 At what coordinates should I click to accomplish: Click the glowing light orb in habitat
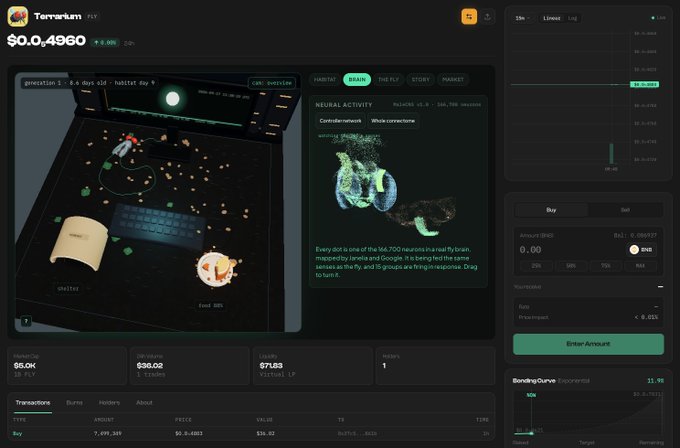pyautogui.click(x=173, y=99)
